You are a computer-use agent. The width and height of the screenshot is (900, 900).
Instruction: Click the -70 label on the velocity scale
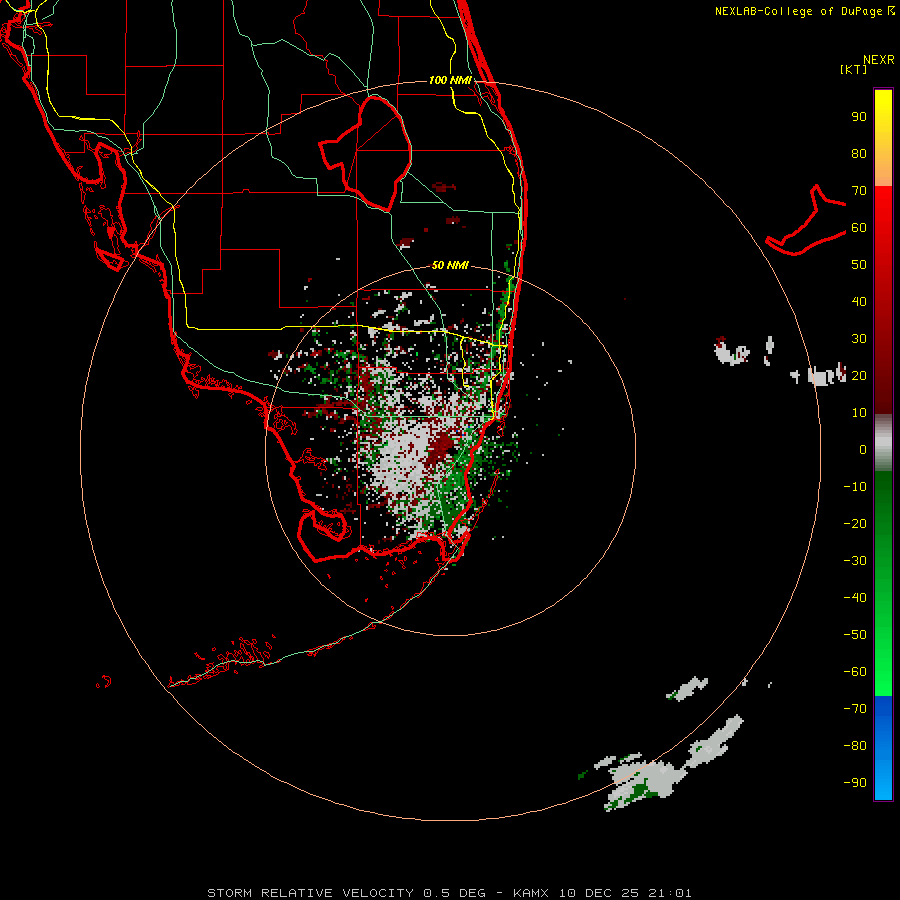855,708
